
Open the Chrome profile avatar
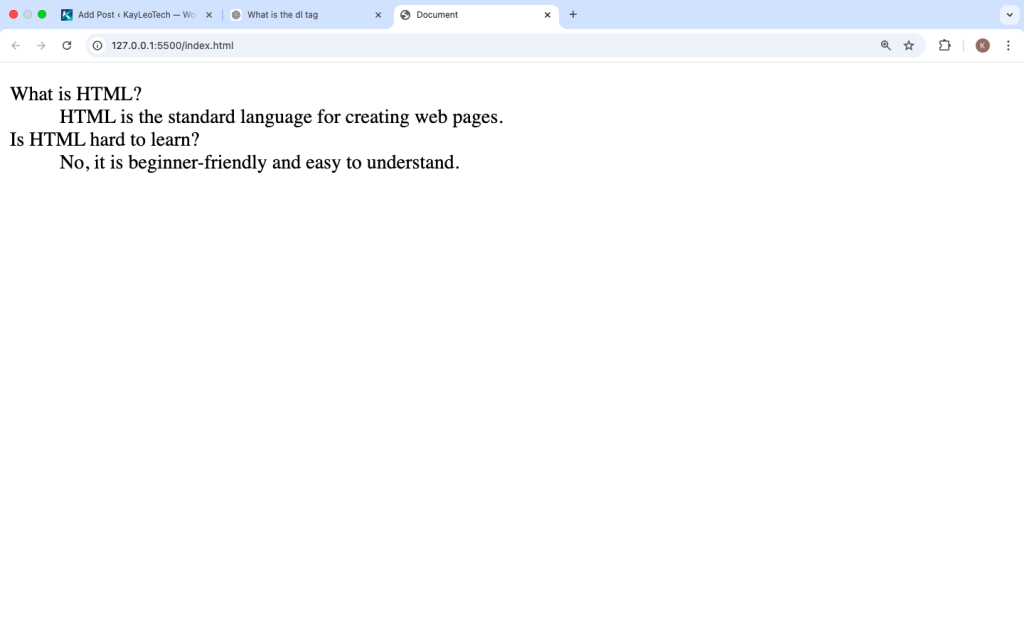pyautogui.click(x=982, y=45)
